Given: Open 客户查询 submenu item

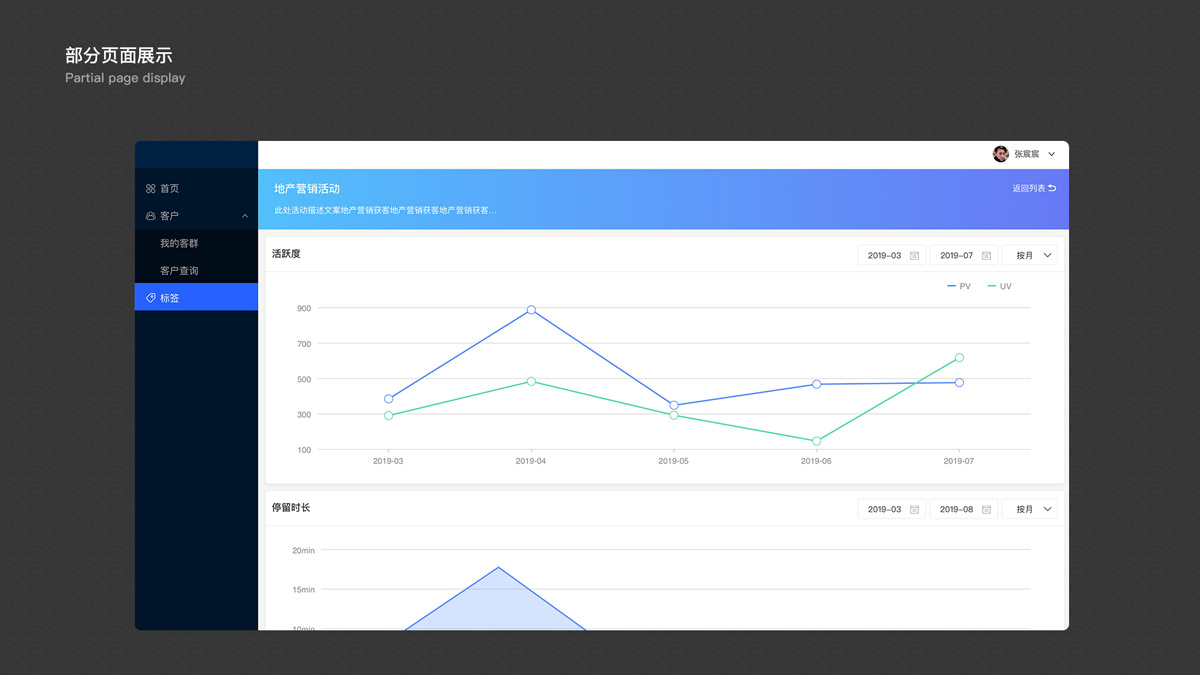Looking at the screenshot, I should [x=196, y=271].
